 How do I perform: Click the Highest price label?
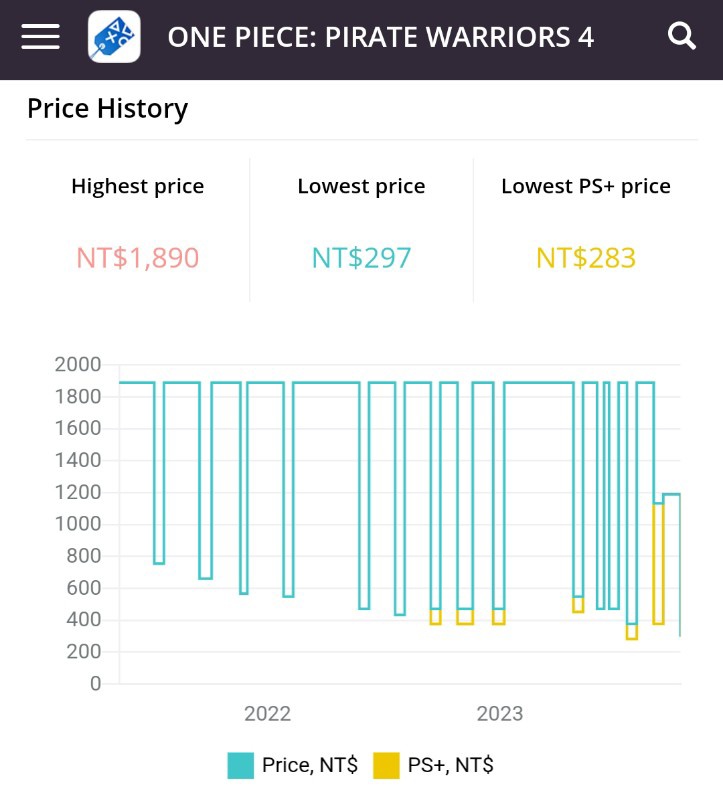(x=138, y=186)
